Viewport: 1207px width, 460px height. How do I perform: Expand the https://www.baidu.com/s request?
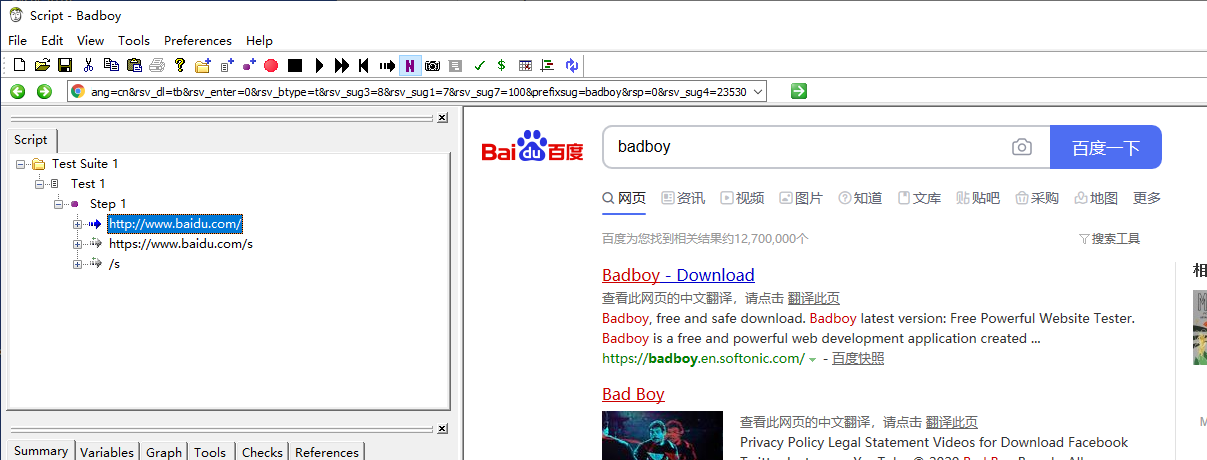[x=78, y=244]
